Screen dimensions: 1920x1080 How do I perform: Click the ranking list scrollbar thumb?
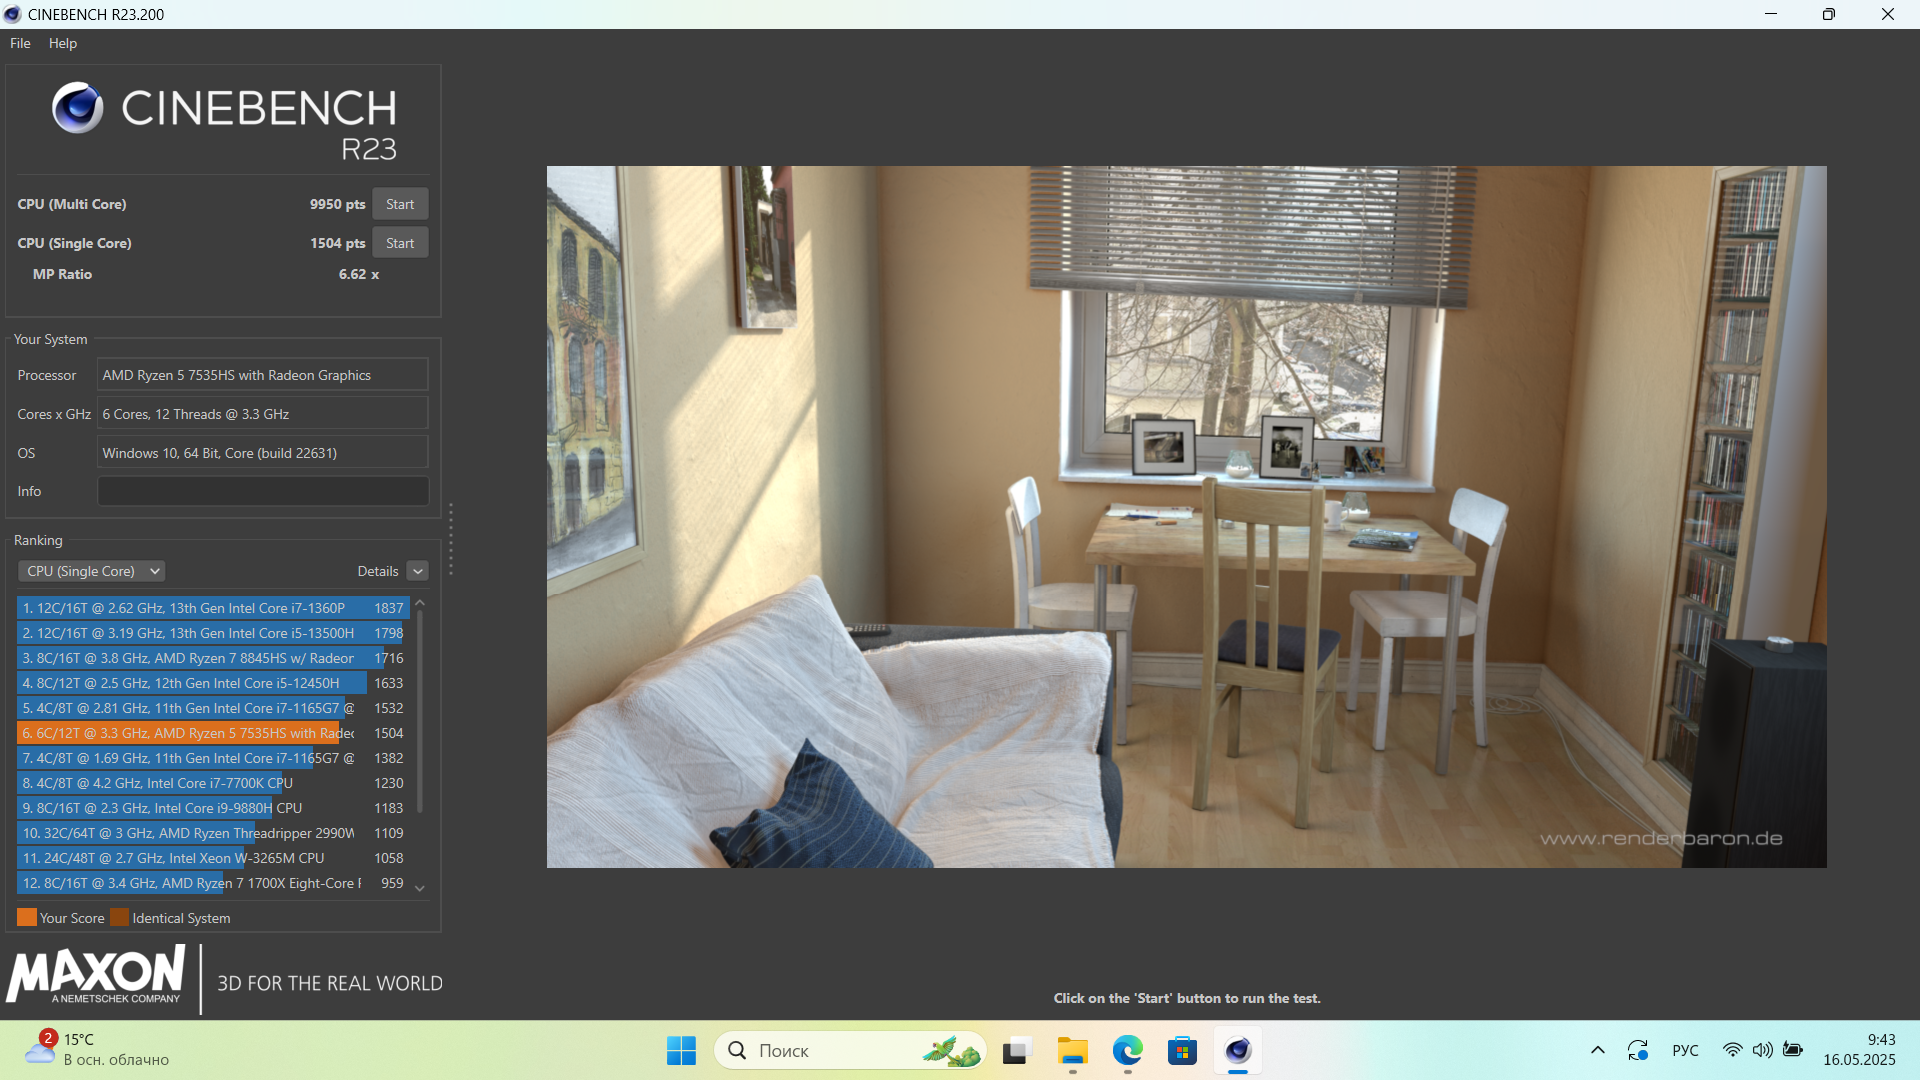pyautogui.click(x=420, y=710)
